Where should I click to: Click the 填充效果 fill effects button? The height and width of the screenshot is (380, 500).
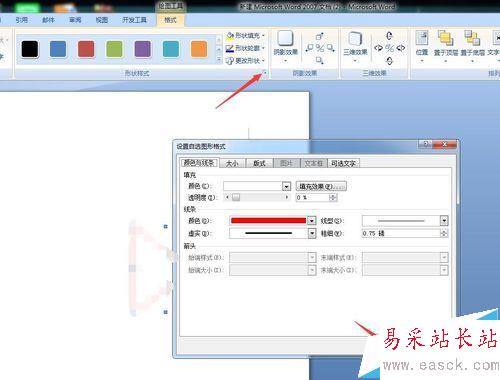pyautogui.click(x=321, y=186)
